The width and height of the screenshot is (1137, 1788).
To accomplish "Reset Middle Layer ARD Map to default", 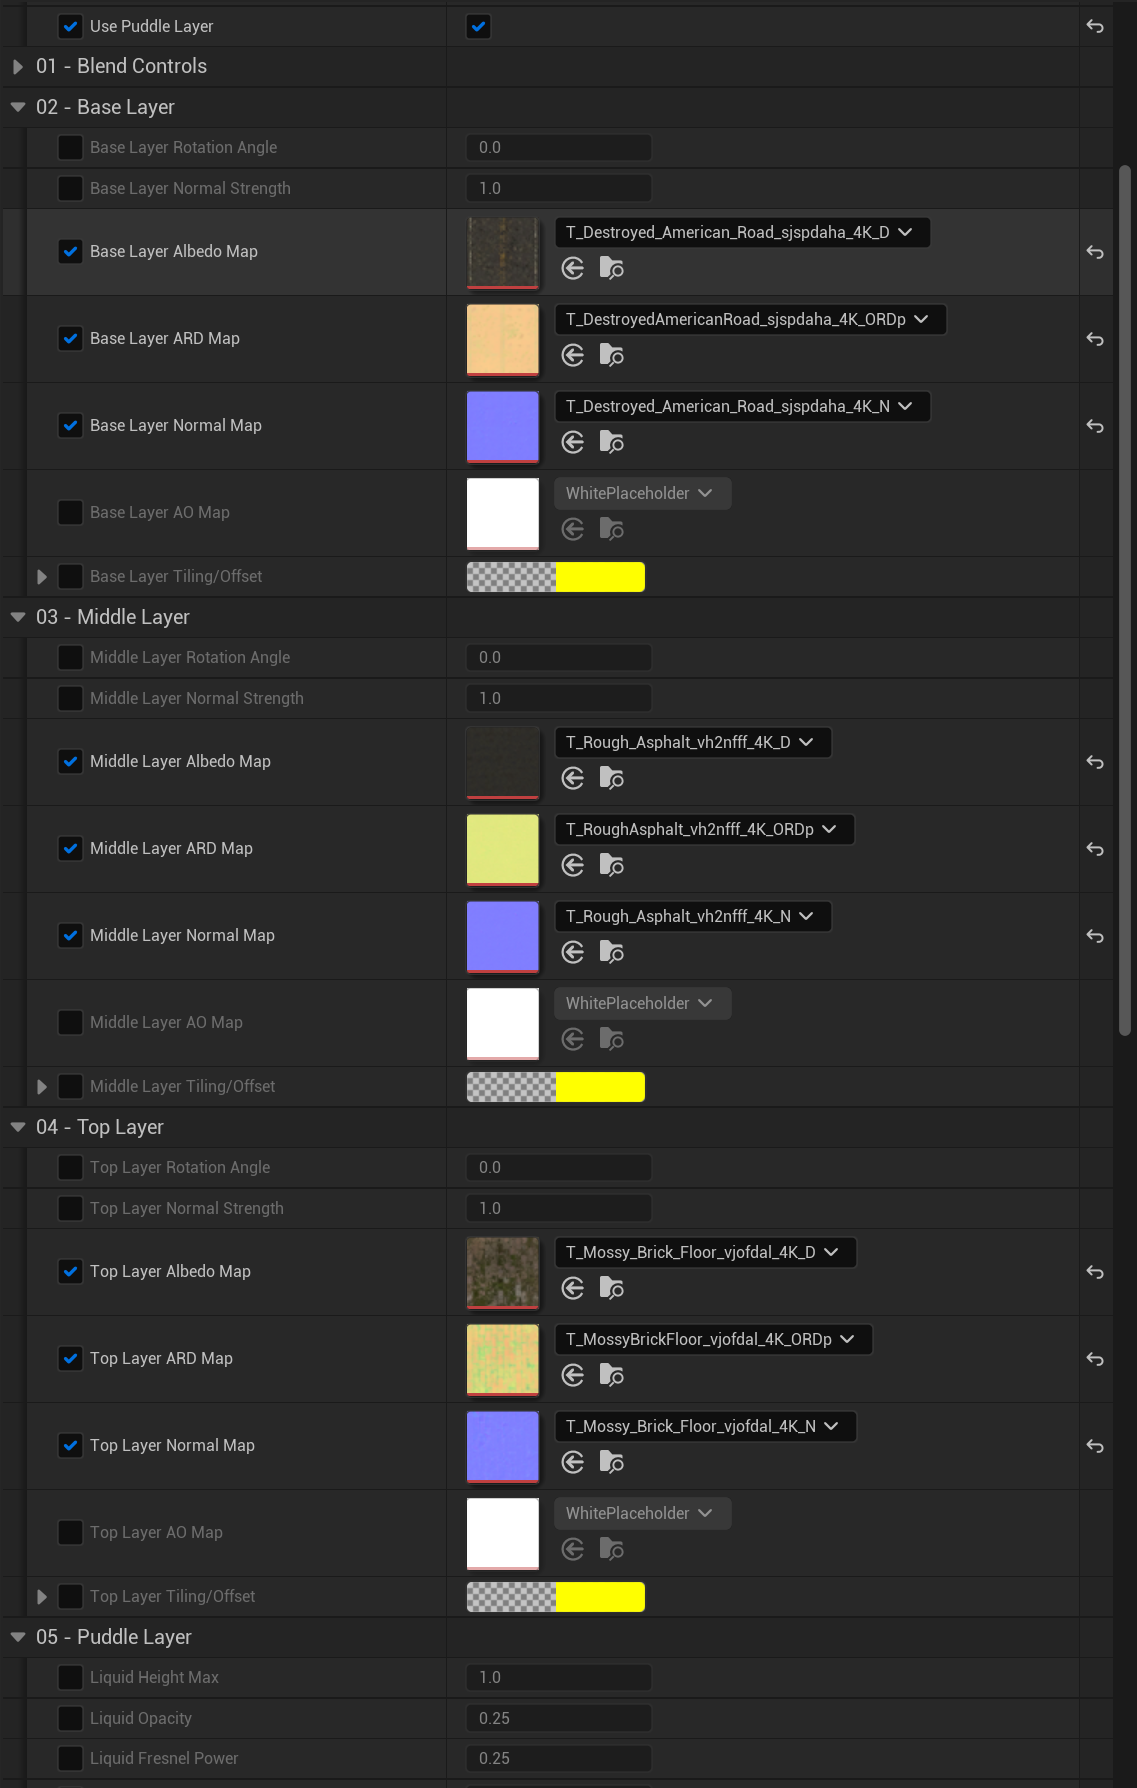I will (x=1095, y=849).
